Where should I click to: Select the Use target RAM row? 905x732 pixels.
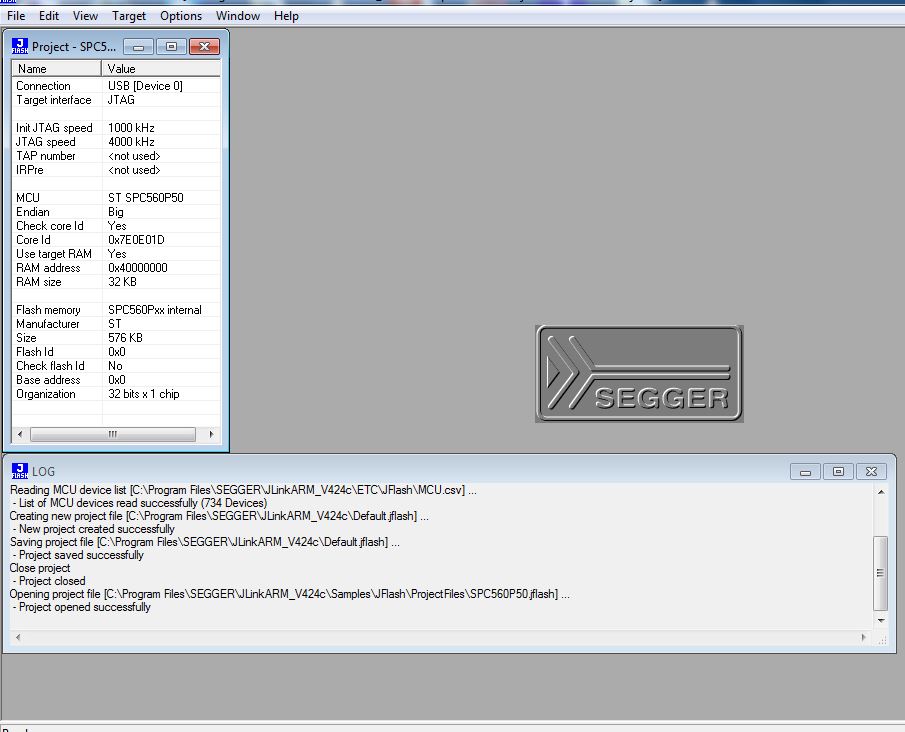point(115,253)
